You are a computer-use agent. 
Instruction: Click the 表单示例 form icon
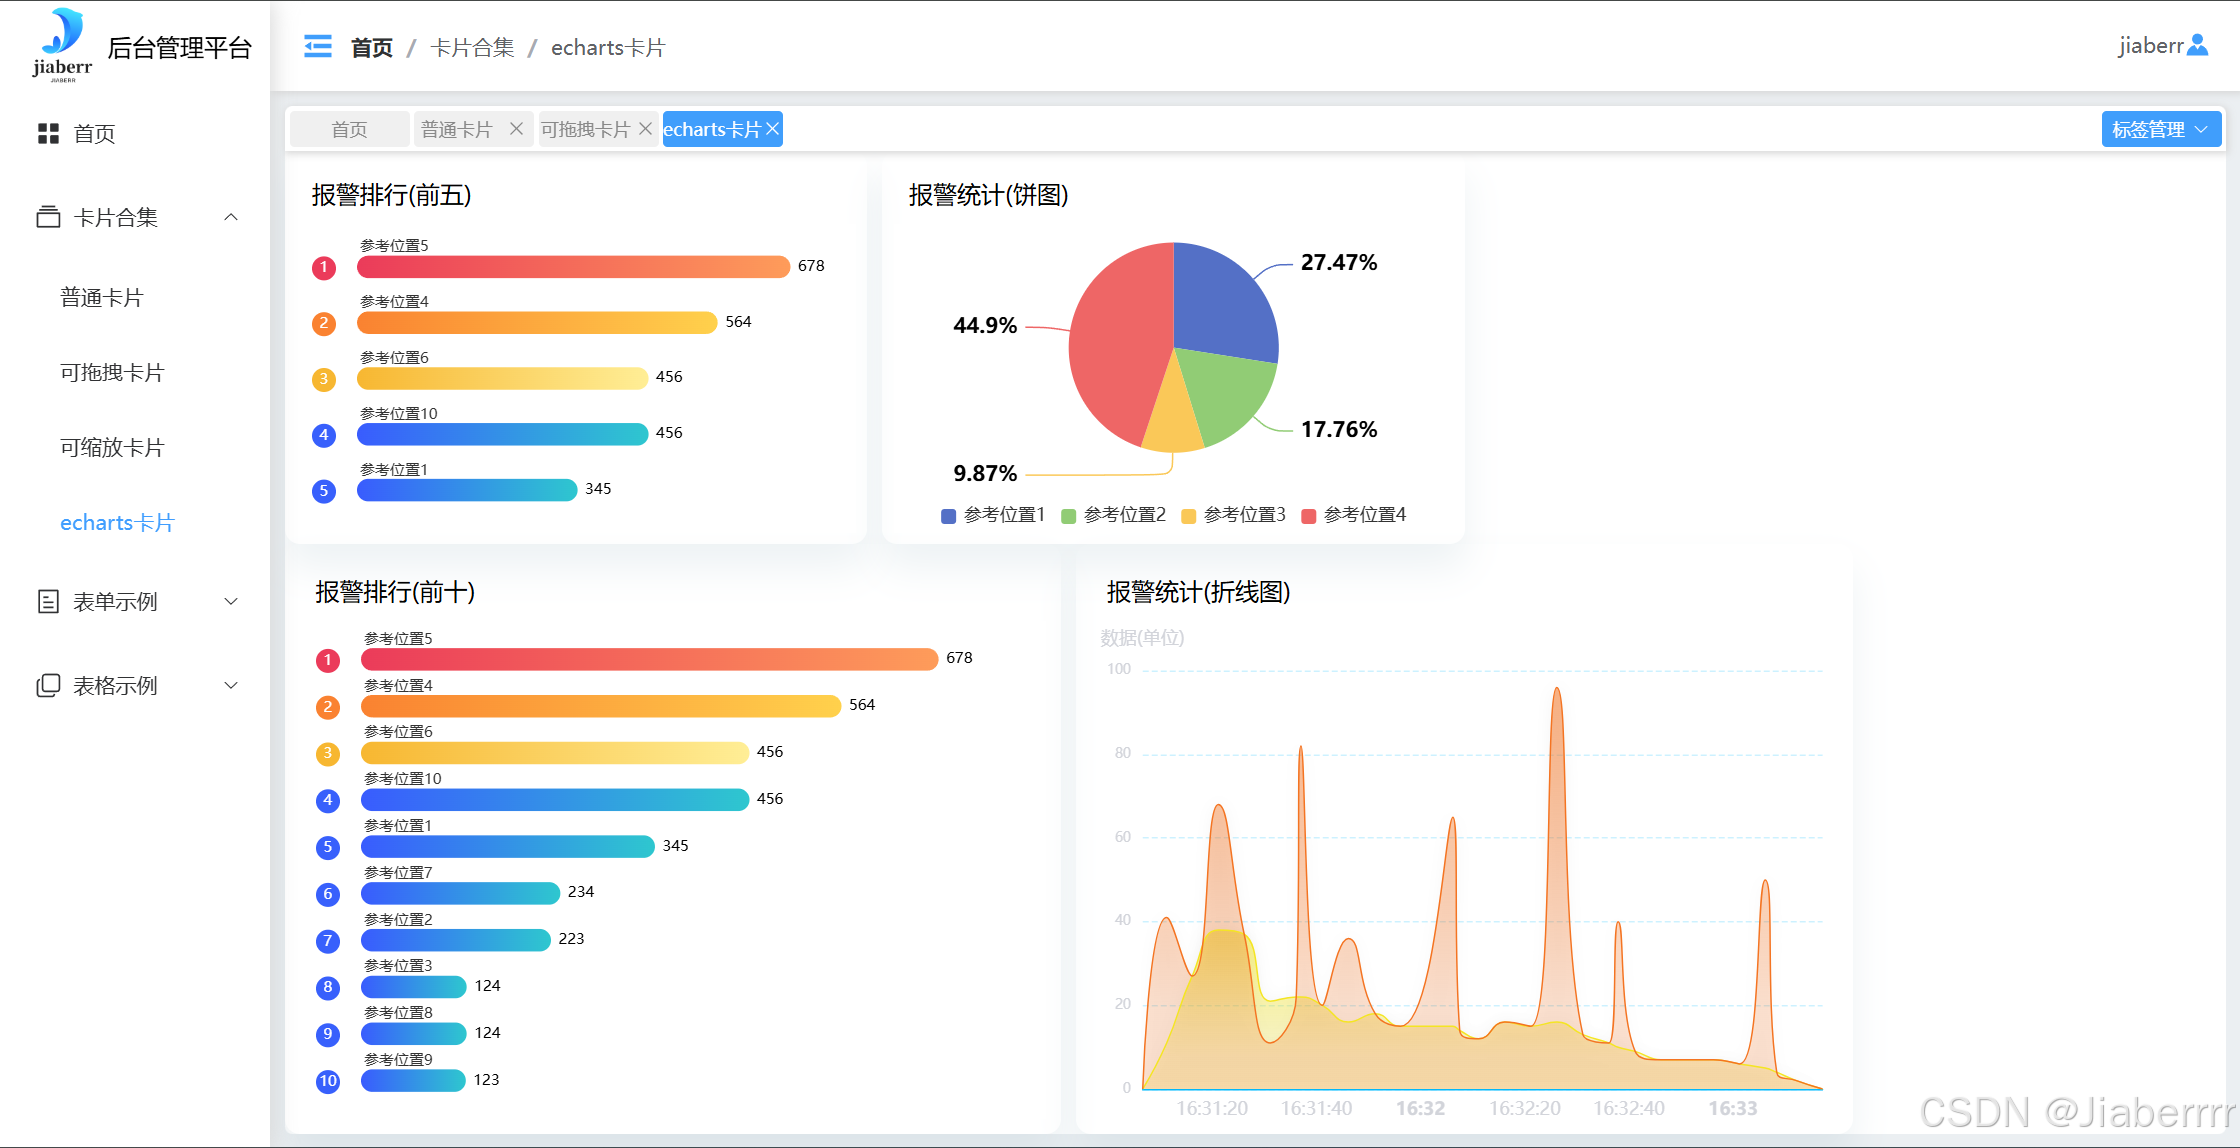pyautogui.click(x=48, y=601)
